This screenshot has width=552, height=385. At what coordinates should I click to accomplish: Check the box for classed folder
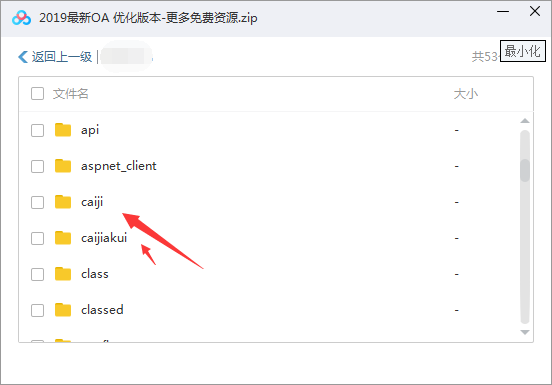click(37, 310)
